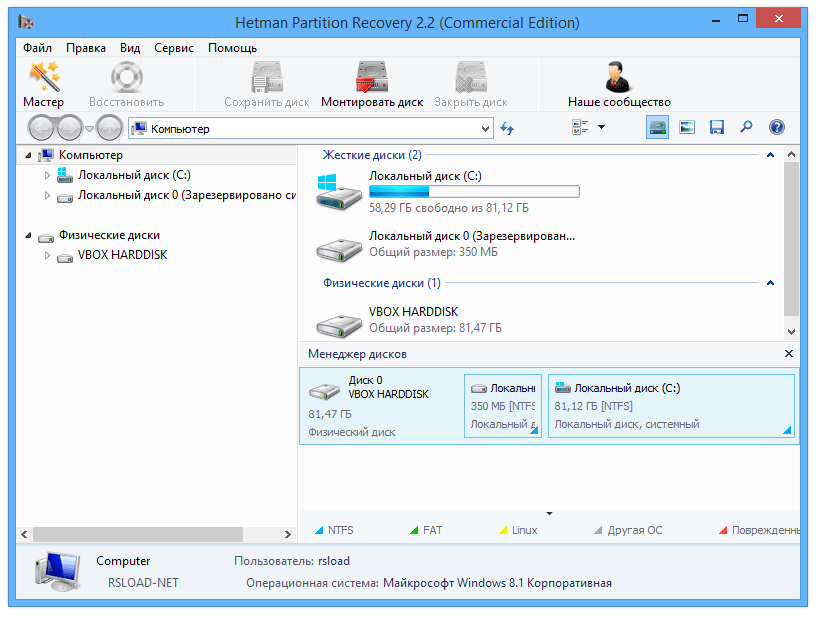Click the Другая ОС gray legend marker
This screenshot has height=626, width=818.
(x=598, y=531)
